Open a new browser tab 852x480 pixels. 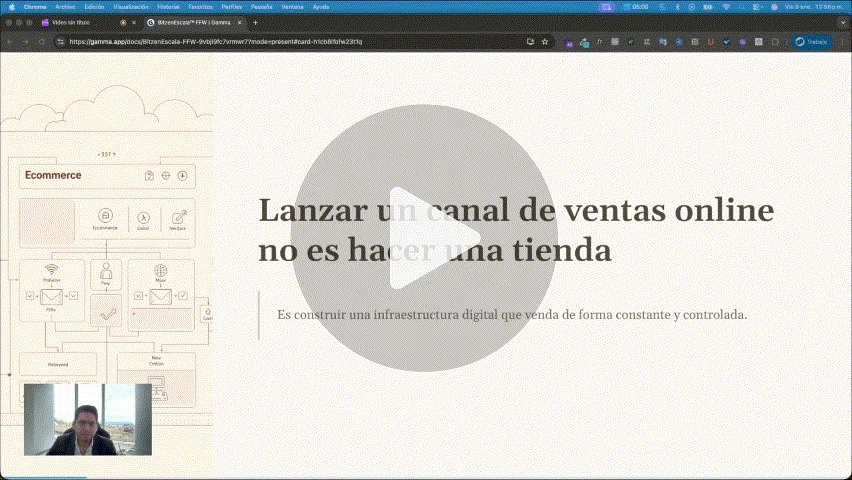point(255,22)
